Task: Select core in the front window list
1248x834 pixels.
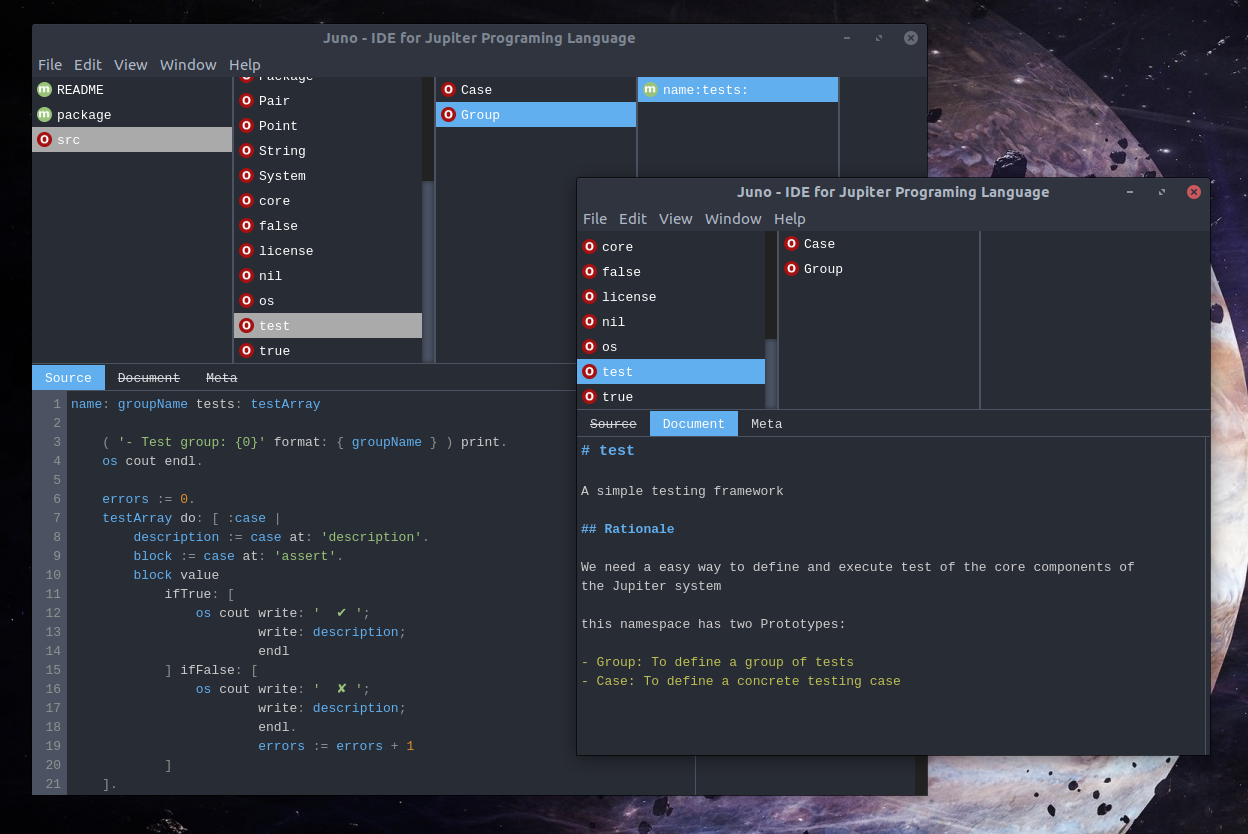Action: pos(671,247)
